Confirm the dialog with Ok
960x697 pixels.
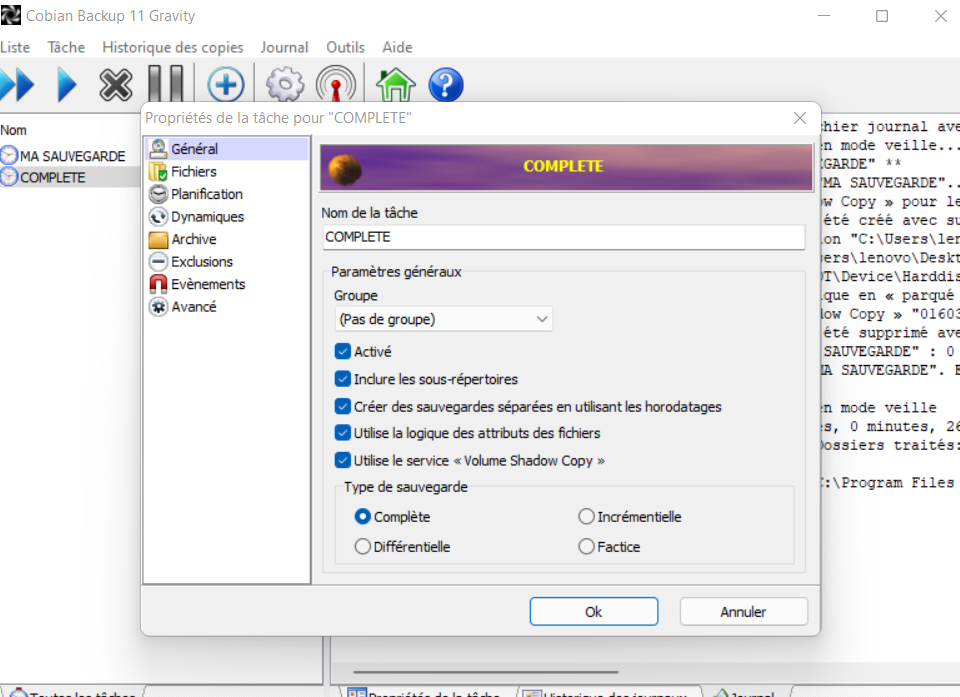pos(594,611)
